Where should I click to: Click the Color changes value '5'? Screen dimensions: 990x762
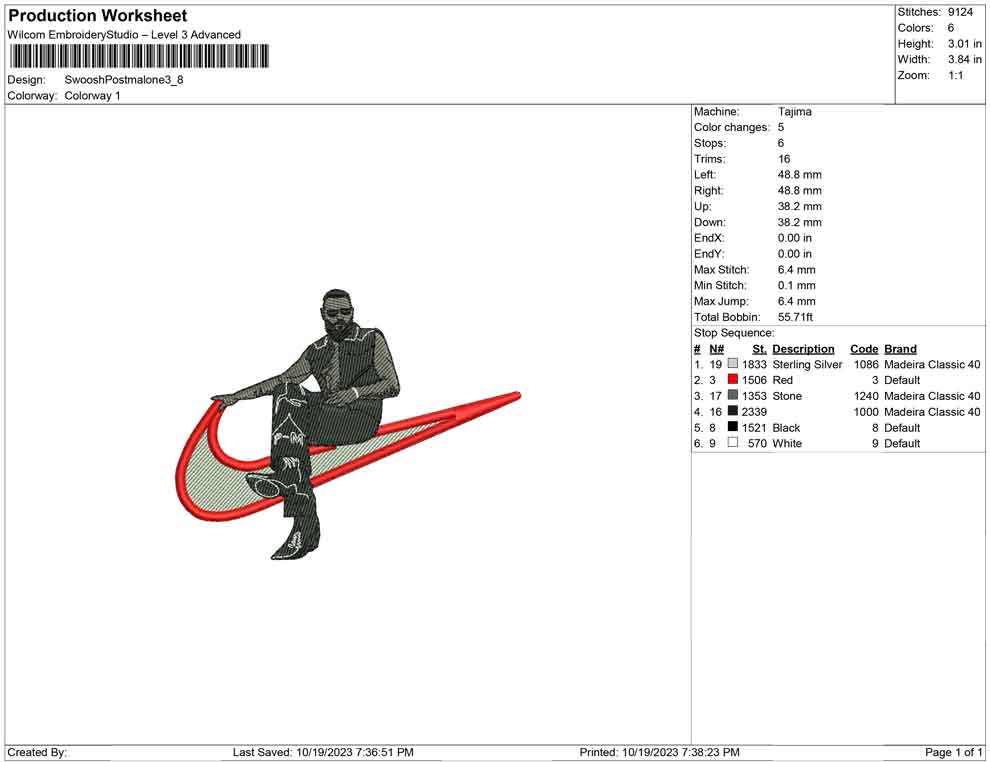pyautogui.click(x=781, y=128)
